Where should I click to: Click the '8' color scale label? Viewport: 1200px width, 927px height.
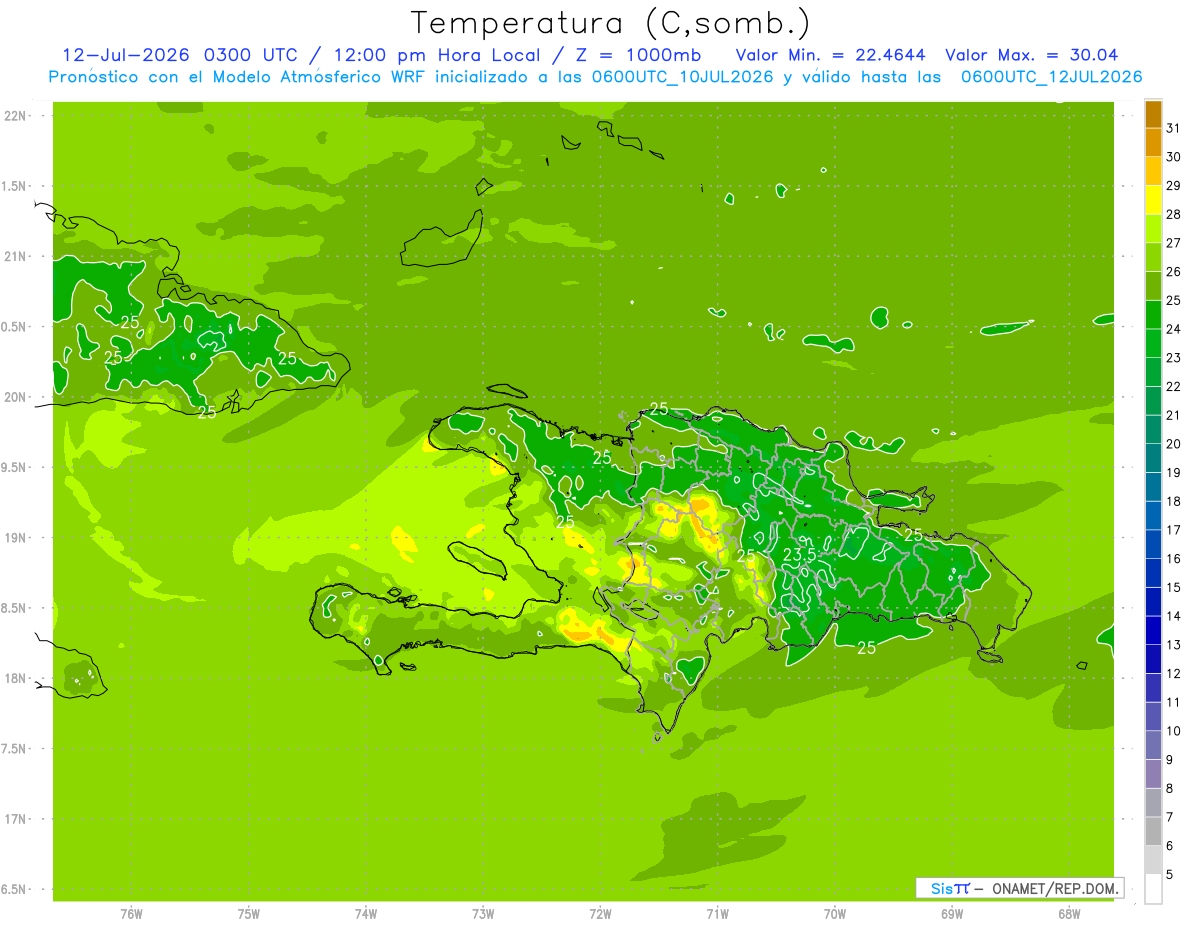(x=1169, y=789)
